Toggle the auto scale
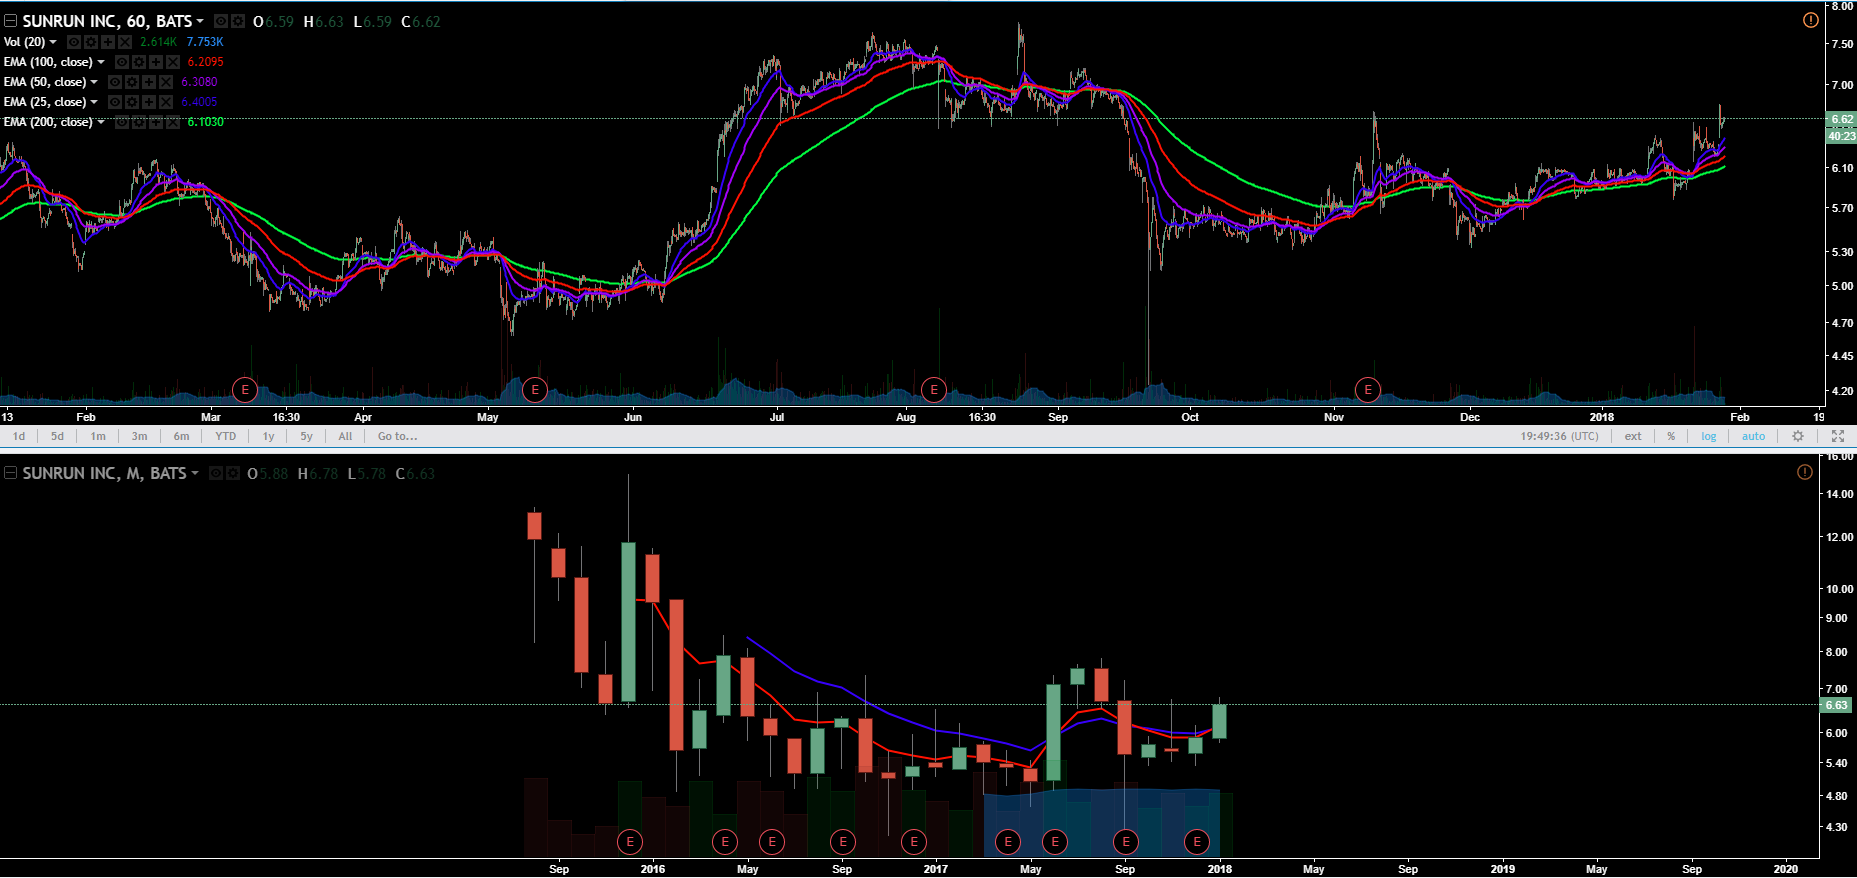Image resolution: width=1857 pixels, height=878 pixels. coord(1754,436)
